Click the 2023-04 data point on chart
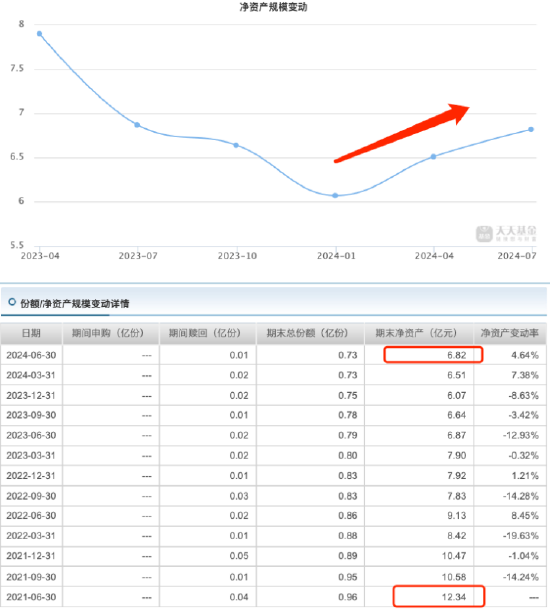This screenshot has height=611, width=550. (x=39, y=34)
